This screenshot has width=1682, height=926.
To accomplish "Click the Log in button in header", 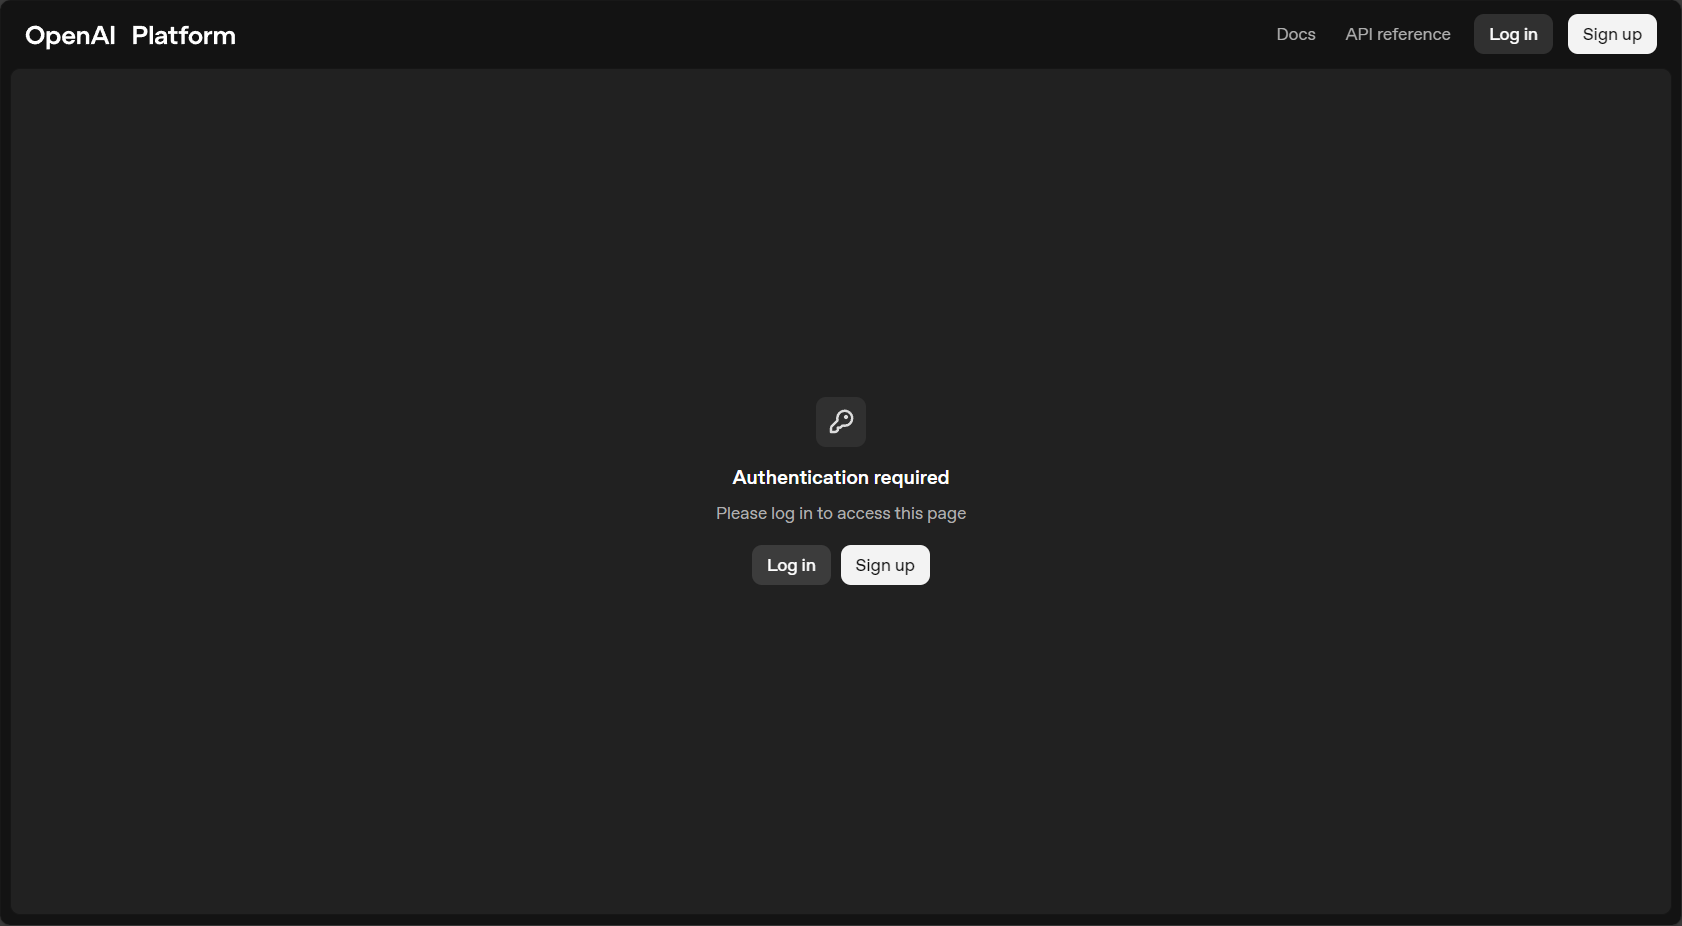I will point(1513,34).
